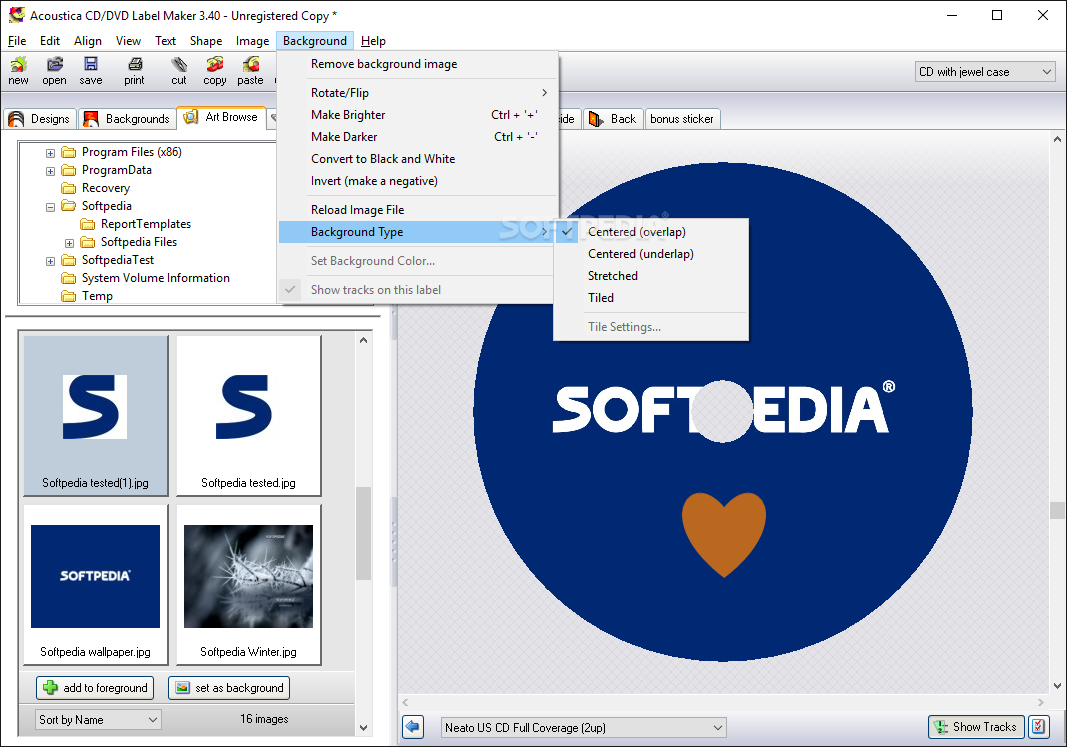This screenshot has width=1067, height=747.
Task: Open the File menu
Action: click(x=17, y=41)
